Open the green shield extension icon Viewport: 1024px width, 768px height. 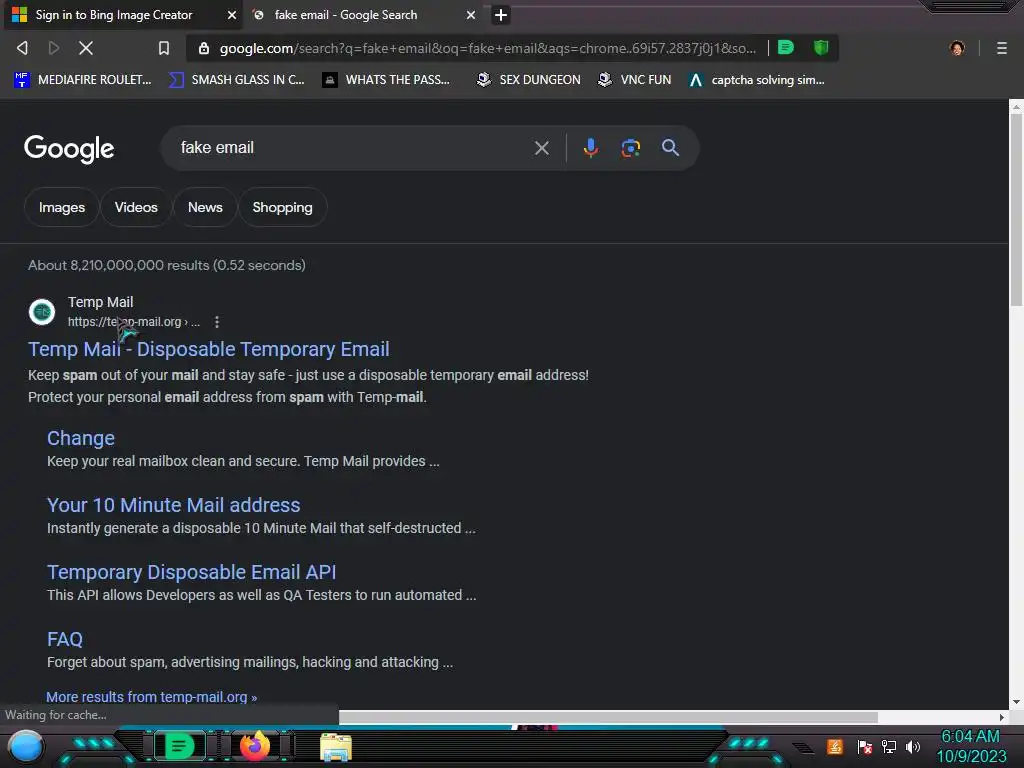(821, 48)
